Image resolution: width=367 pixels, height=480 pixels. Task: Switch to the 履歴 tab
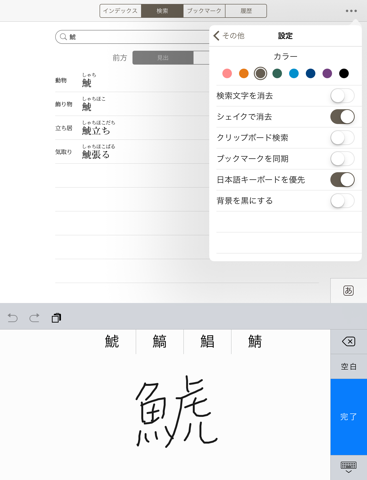(246, 11)
